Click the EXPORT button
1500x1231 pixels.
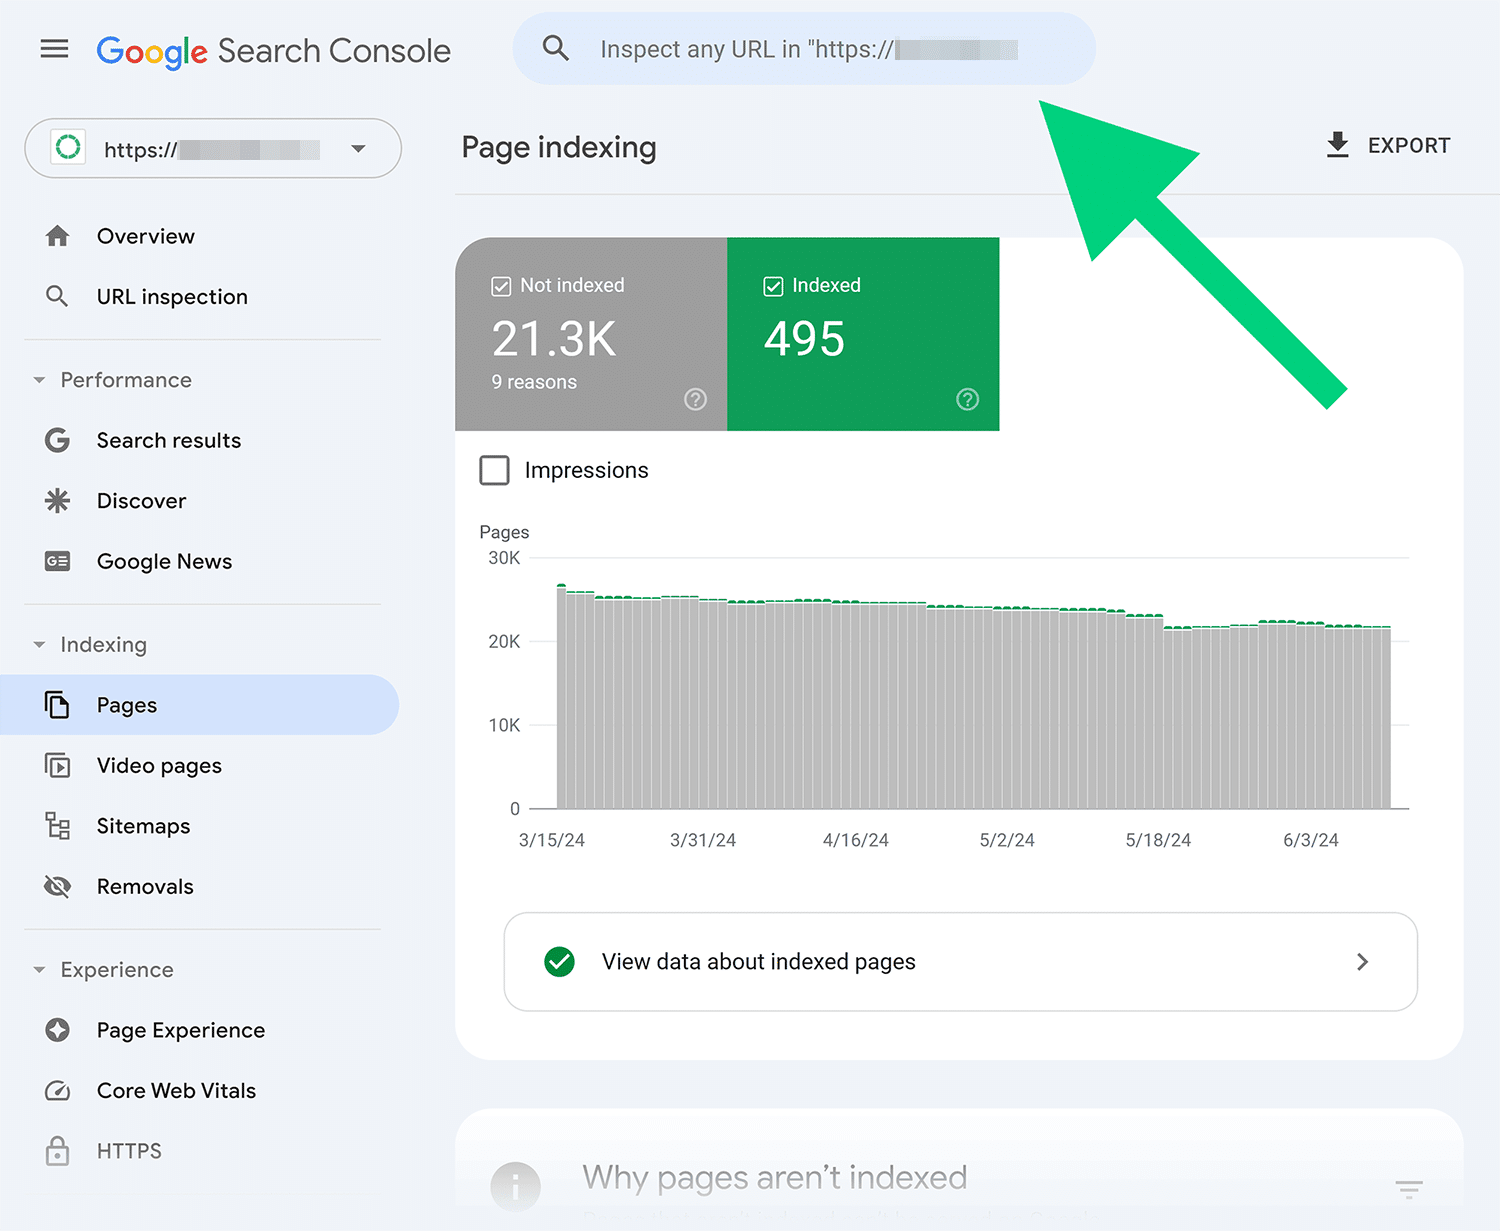[1387, 145]
